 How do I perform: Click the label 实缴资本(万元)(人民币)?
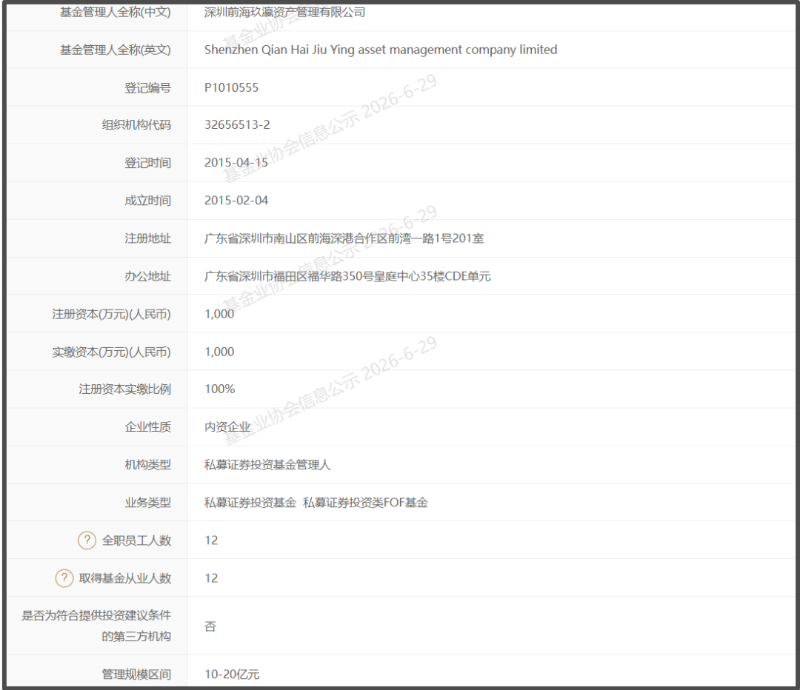[x=111, y=352]
